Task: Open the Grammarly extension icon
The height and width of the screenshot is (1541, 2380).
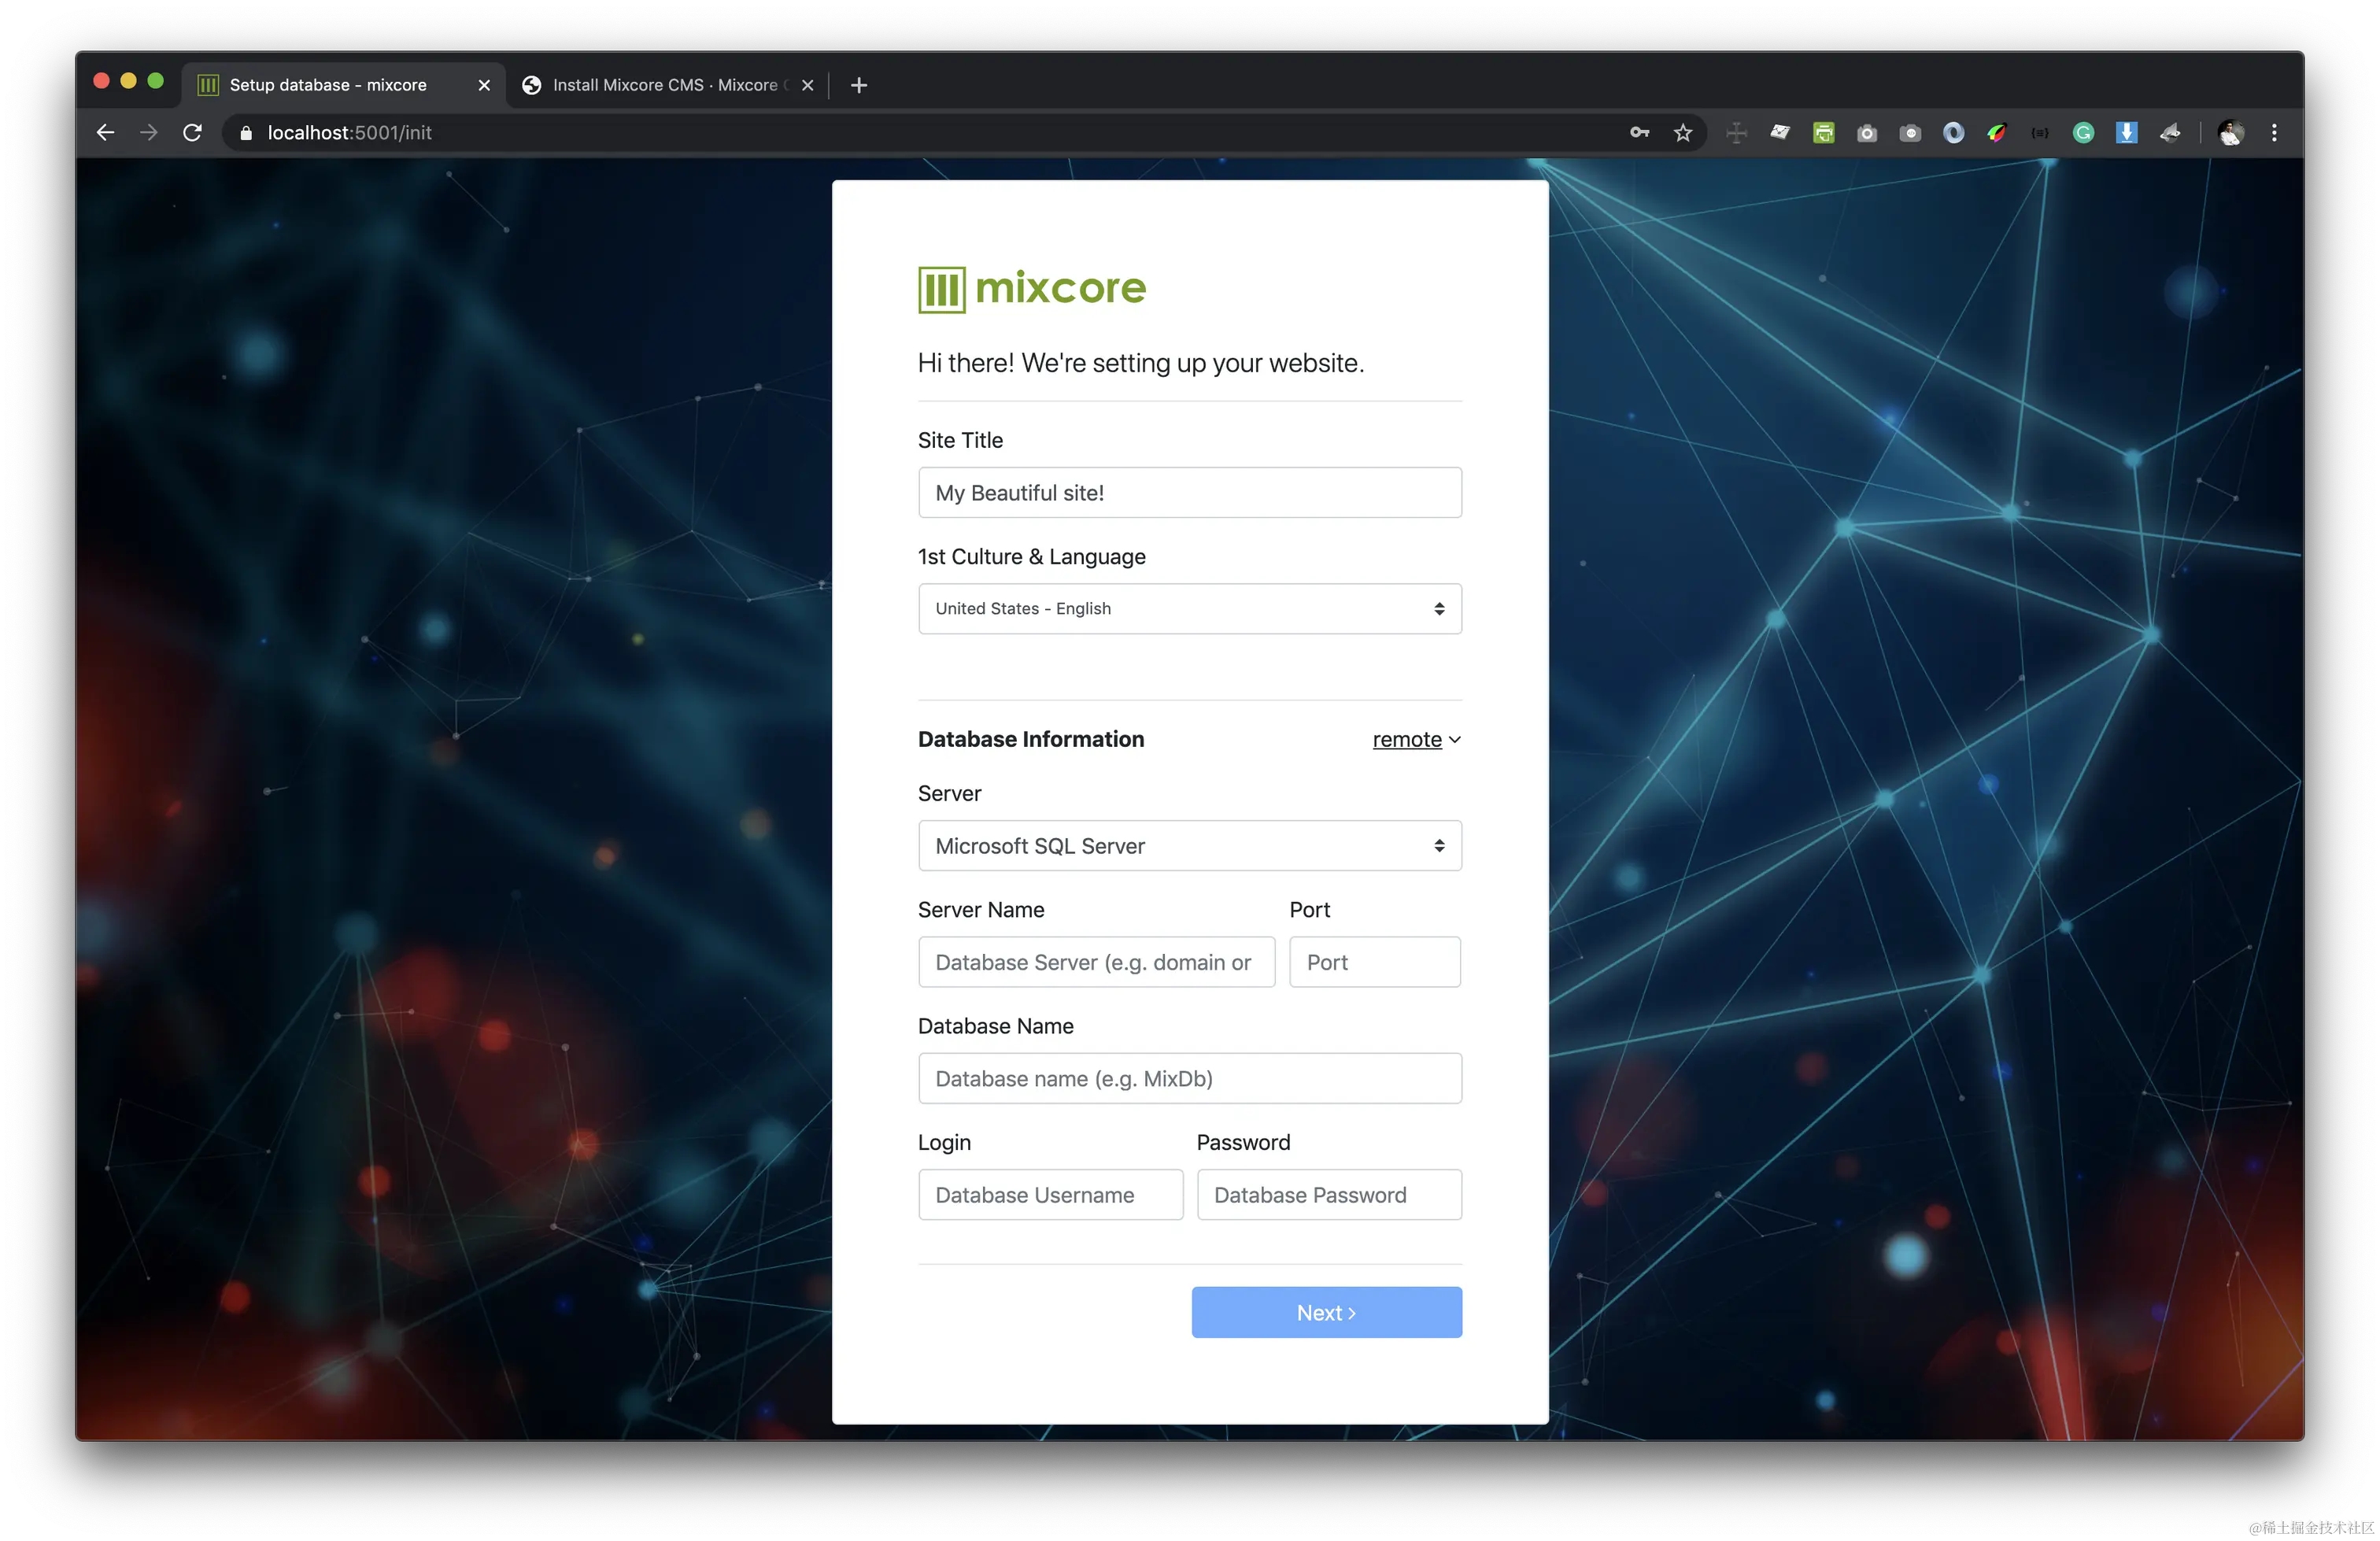Action: click(x=2083, y=133)
